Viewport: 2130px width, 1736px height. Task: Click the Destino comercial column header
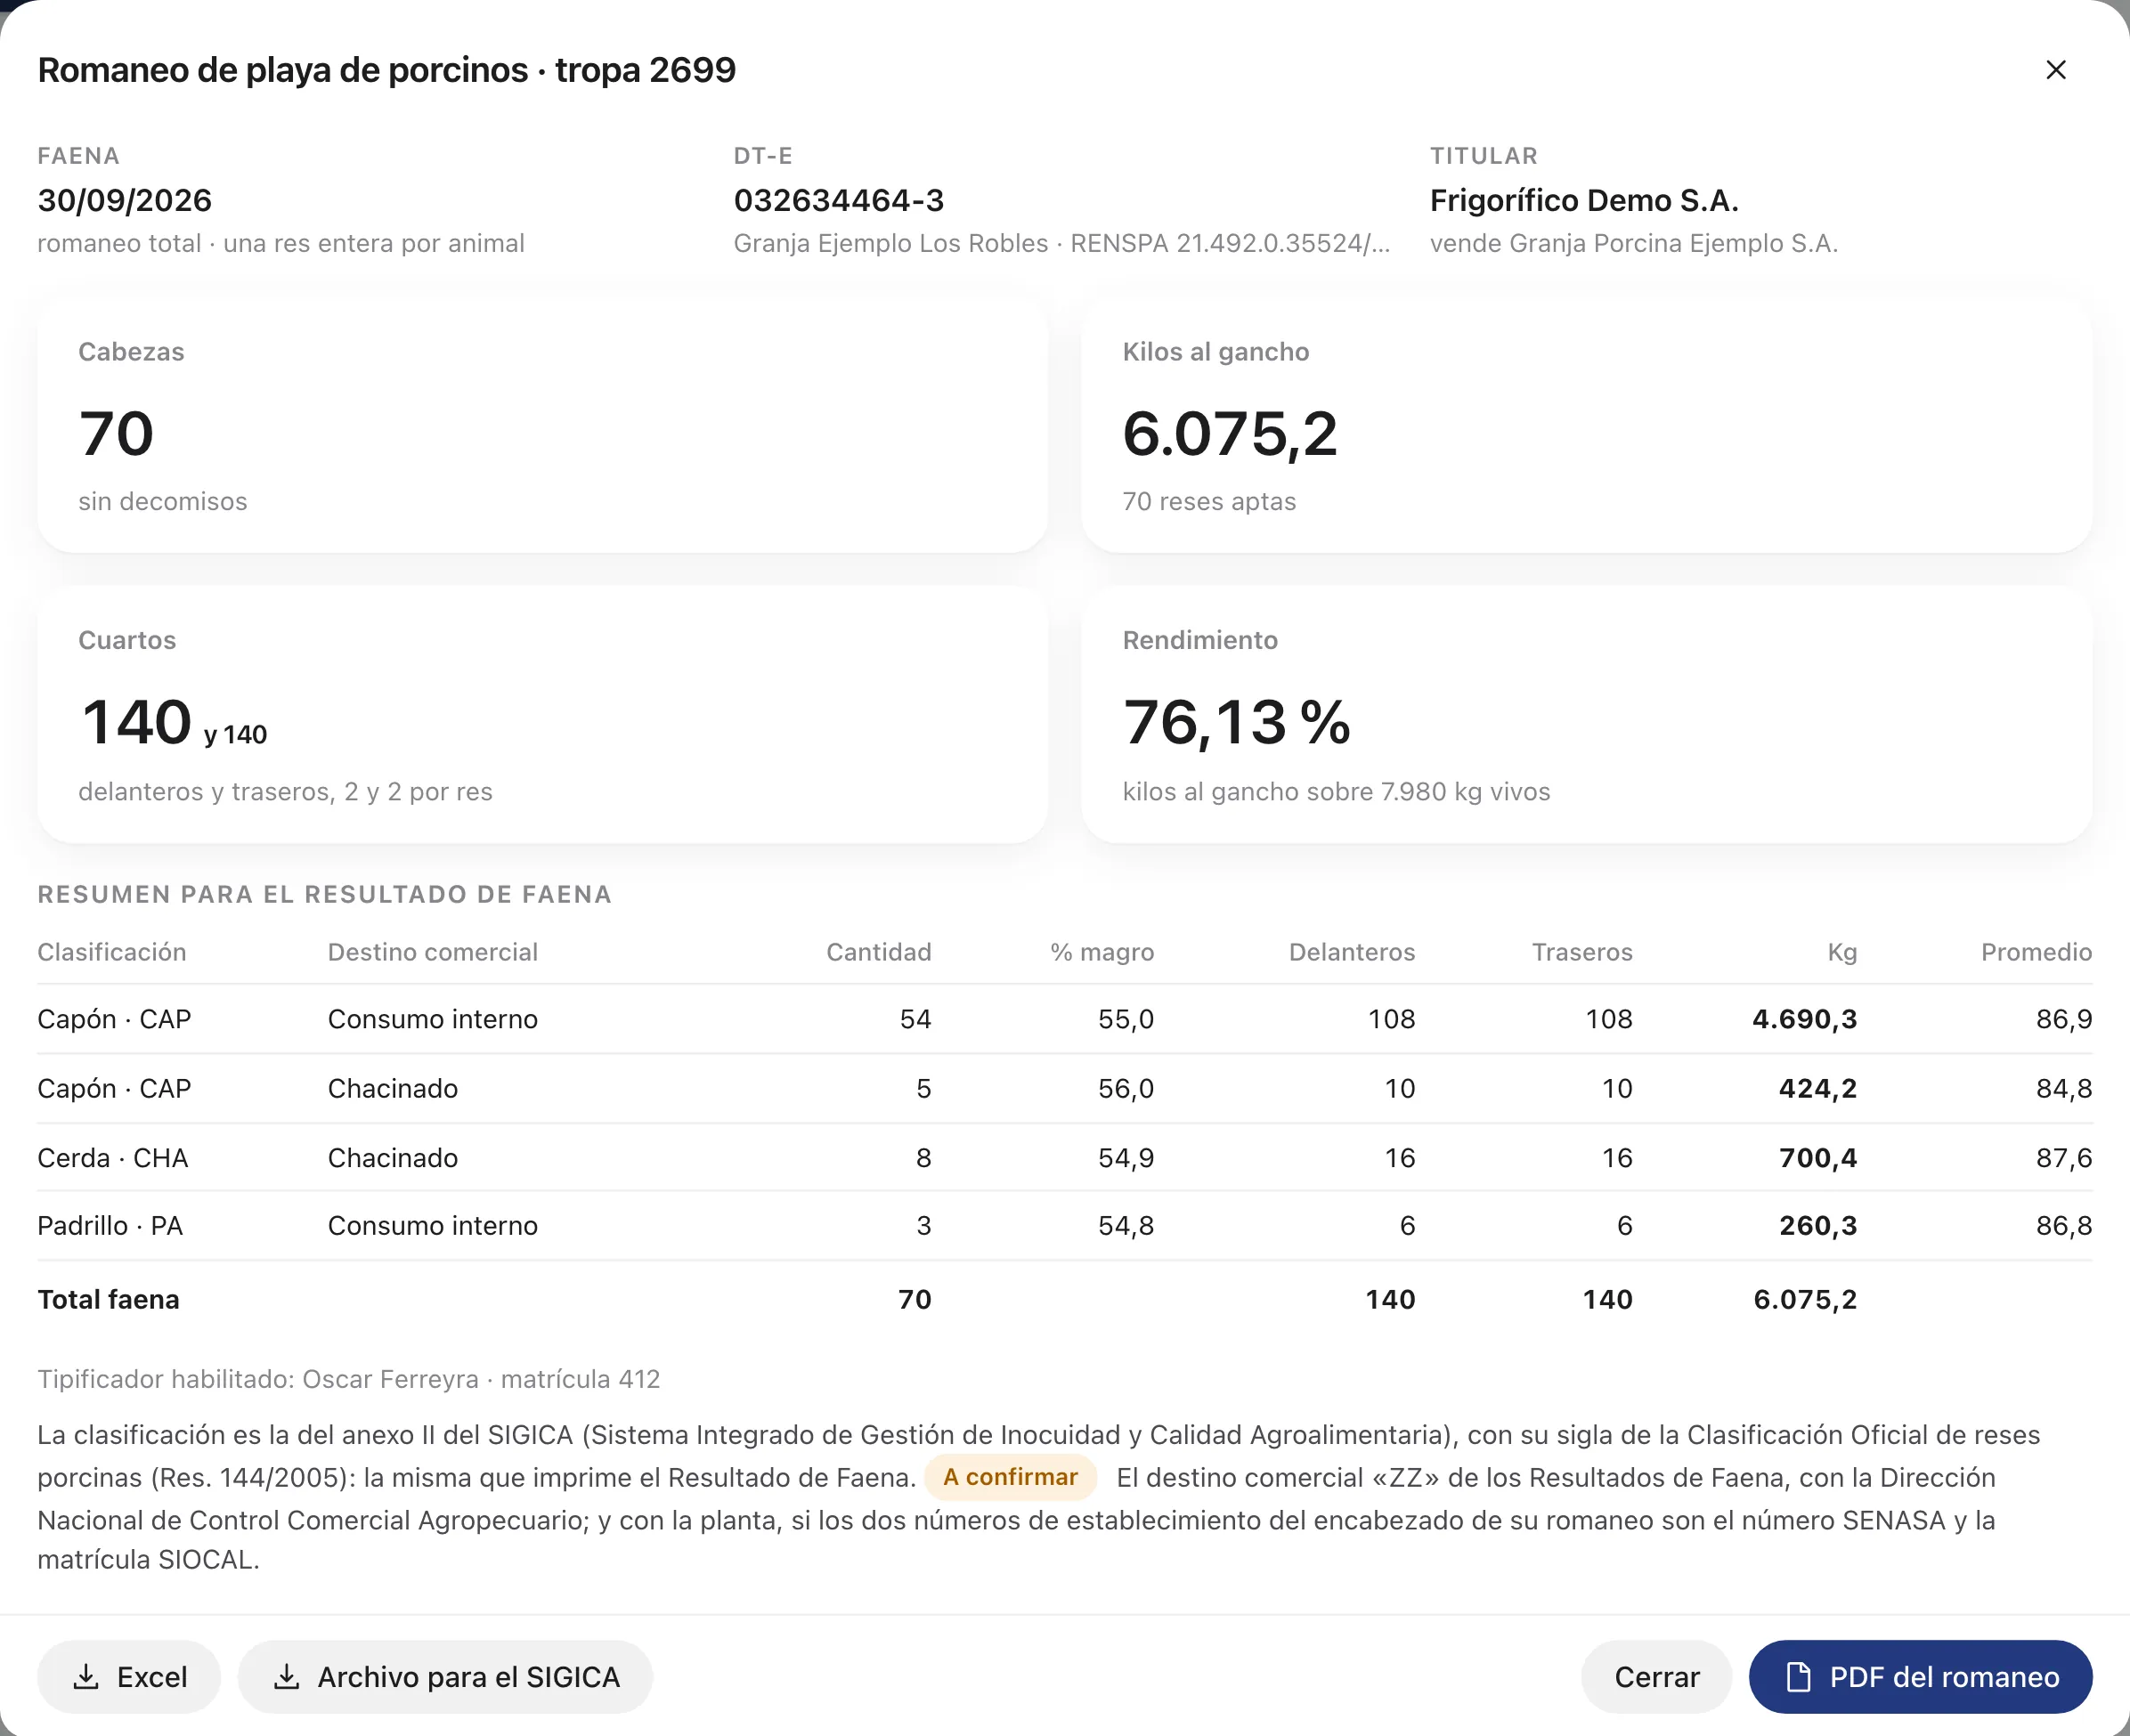point(433,952)
